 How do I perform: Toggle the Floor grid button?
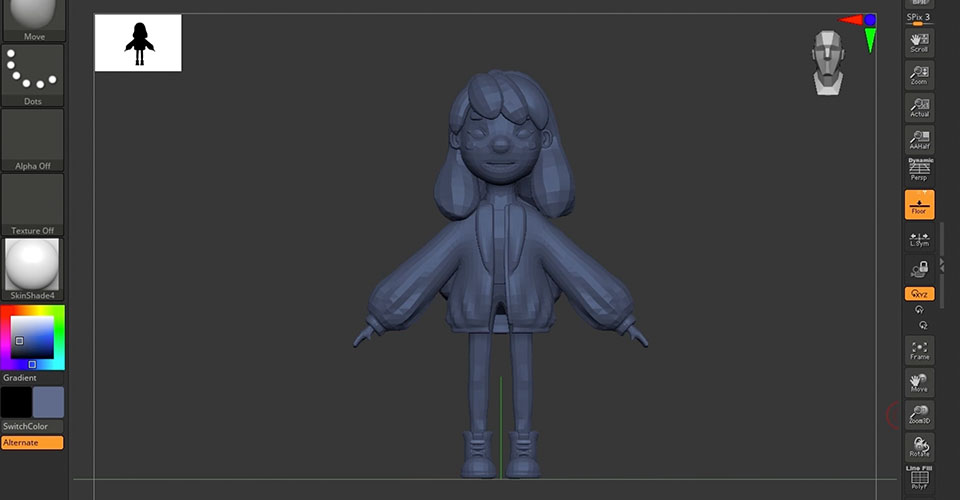click(920, 204)
